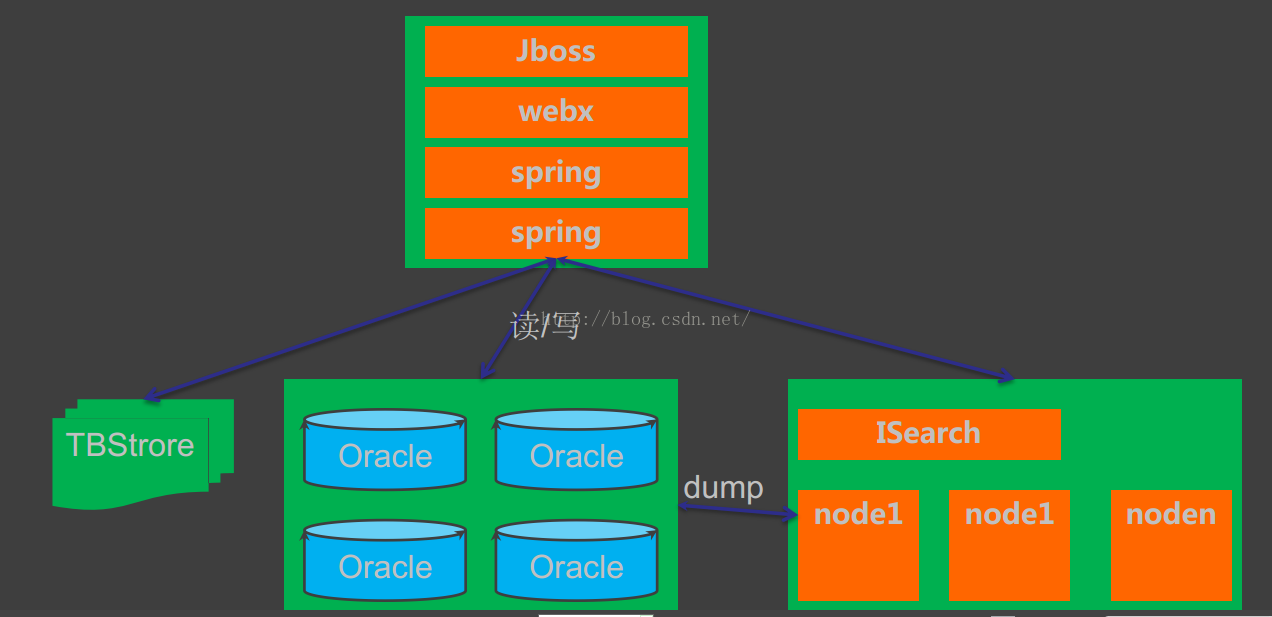Click the webx orange block
Screen dimensions: 1272x617
pyautogui.click(x=556, y=112)
